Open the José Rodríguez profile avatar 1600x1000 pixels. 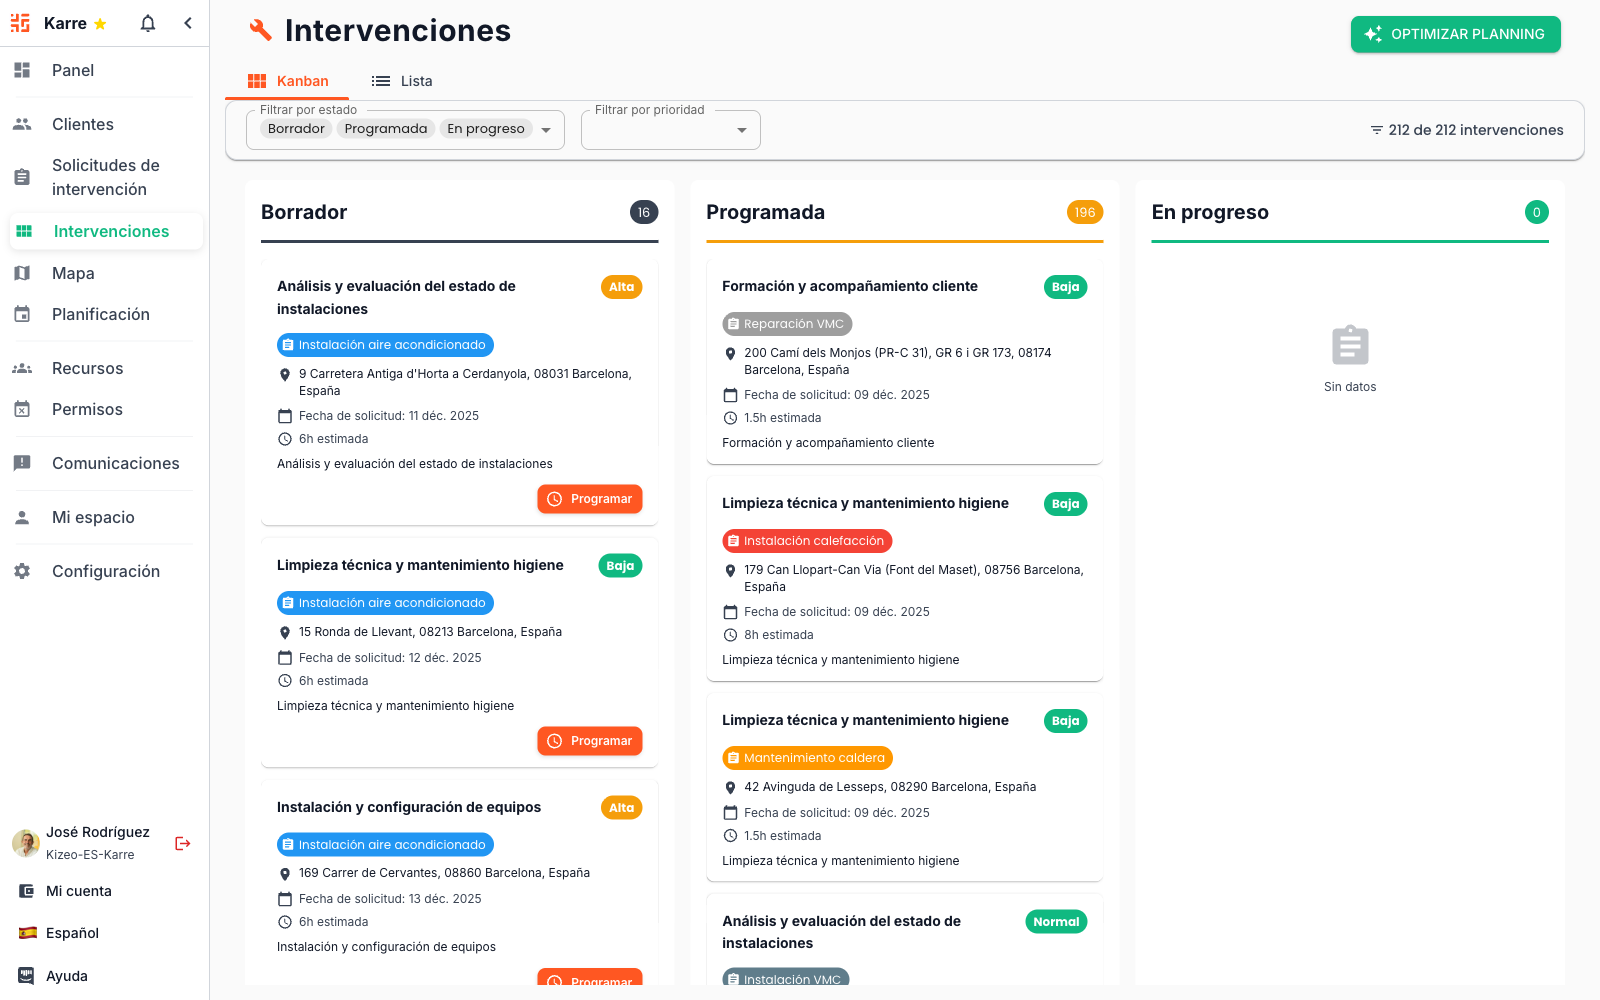click(x=24, y=842)
